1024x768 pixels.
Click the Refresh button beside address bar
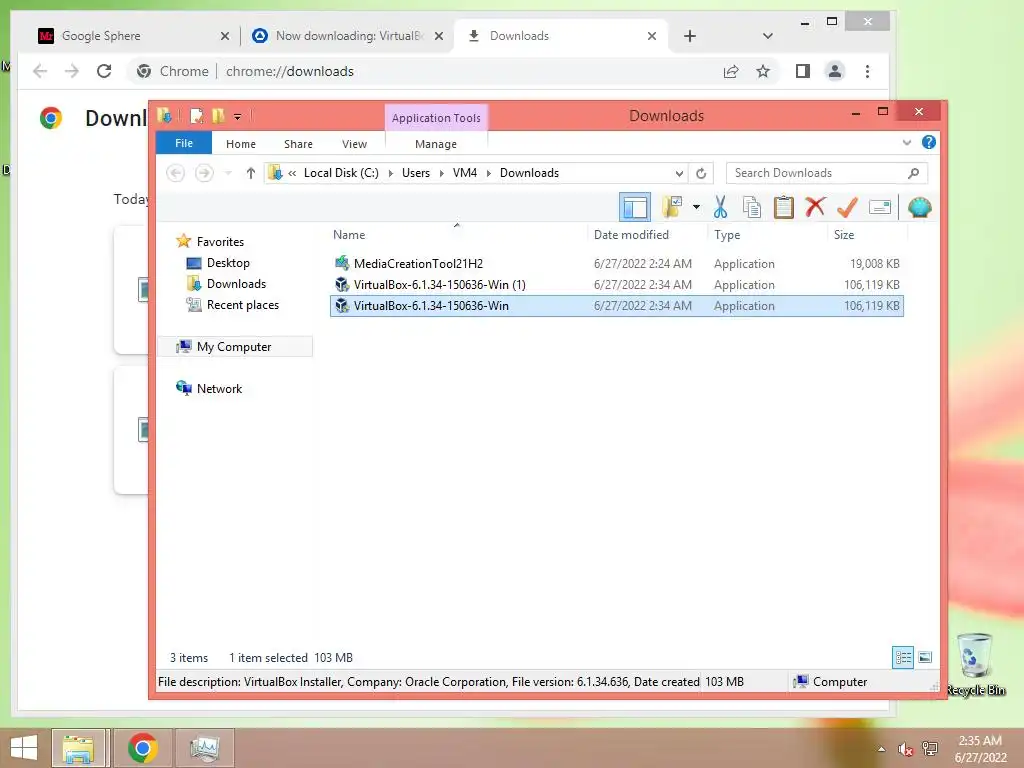pyautogui.click(x=701, y=173)
